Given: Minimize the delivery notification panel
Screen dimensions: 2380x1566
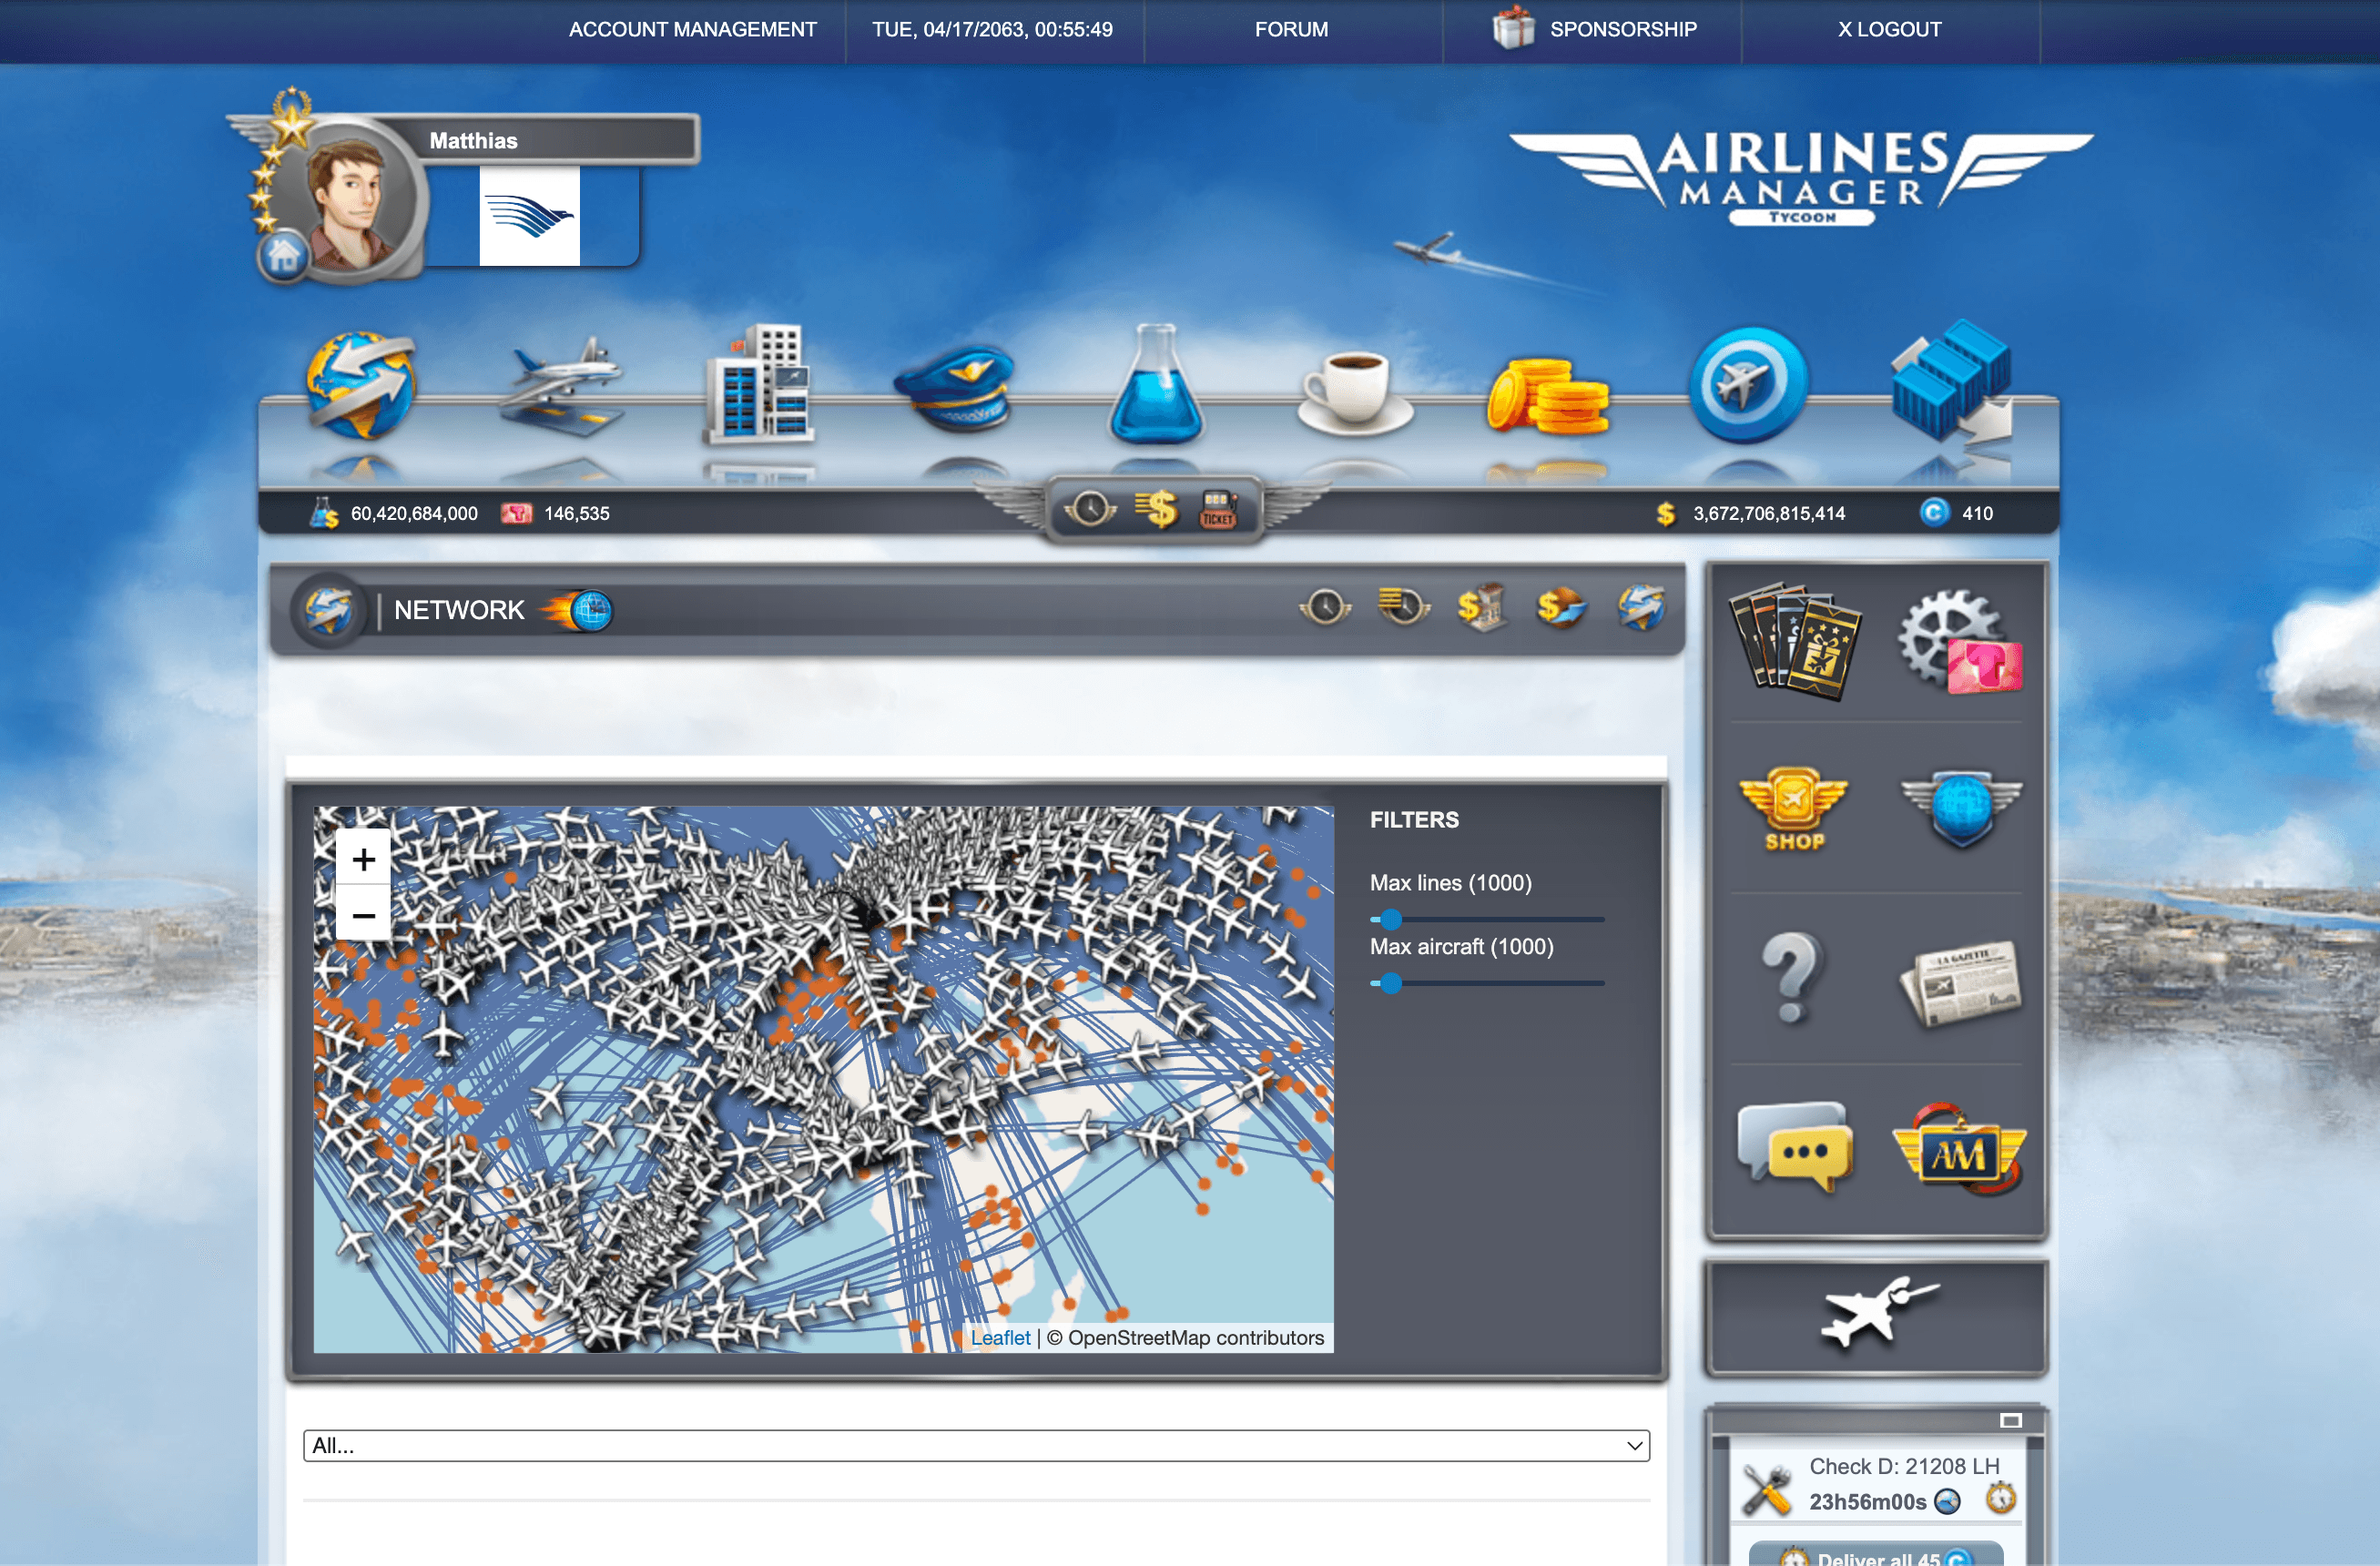Looking at the screenshot, I should (x=2011, y=1420).
